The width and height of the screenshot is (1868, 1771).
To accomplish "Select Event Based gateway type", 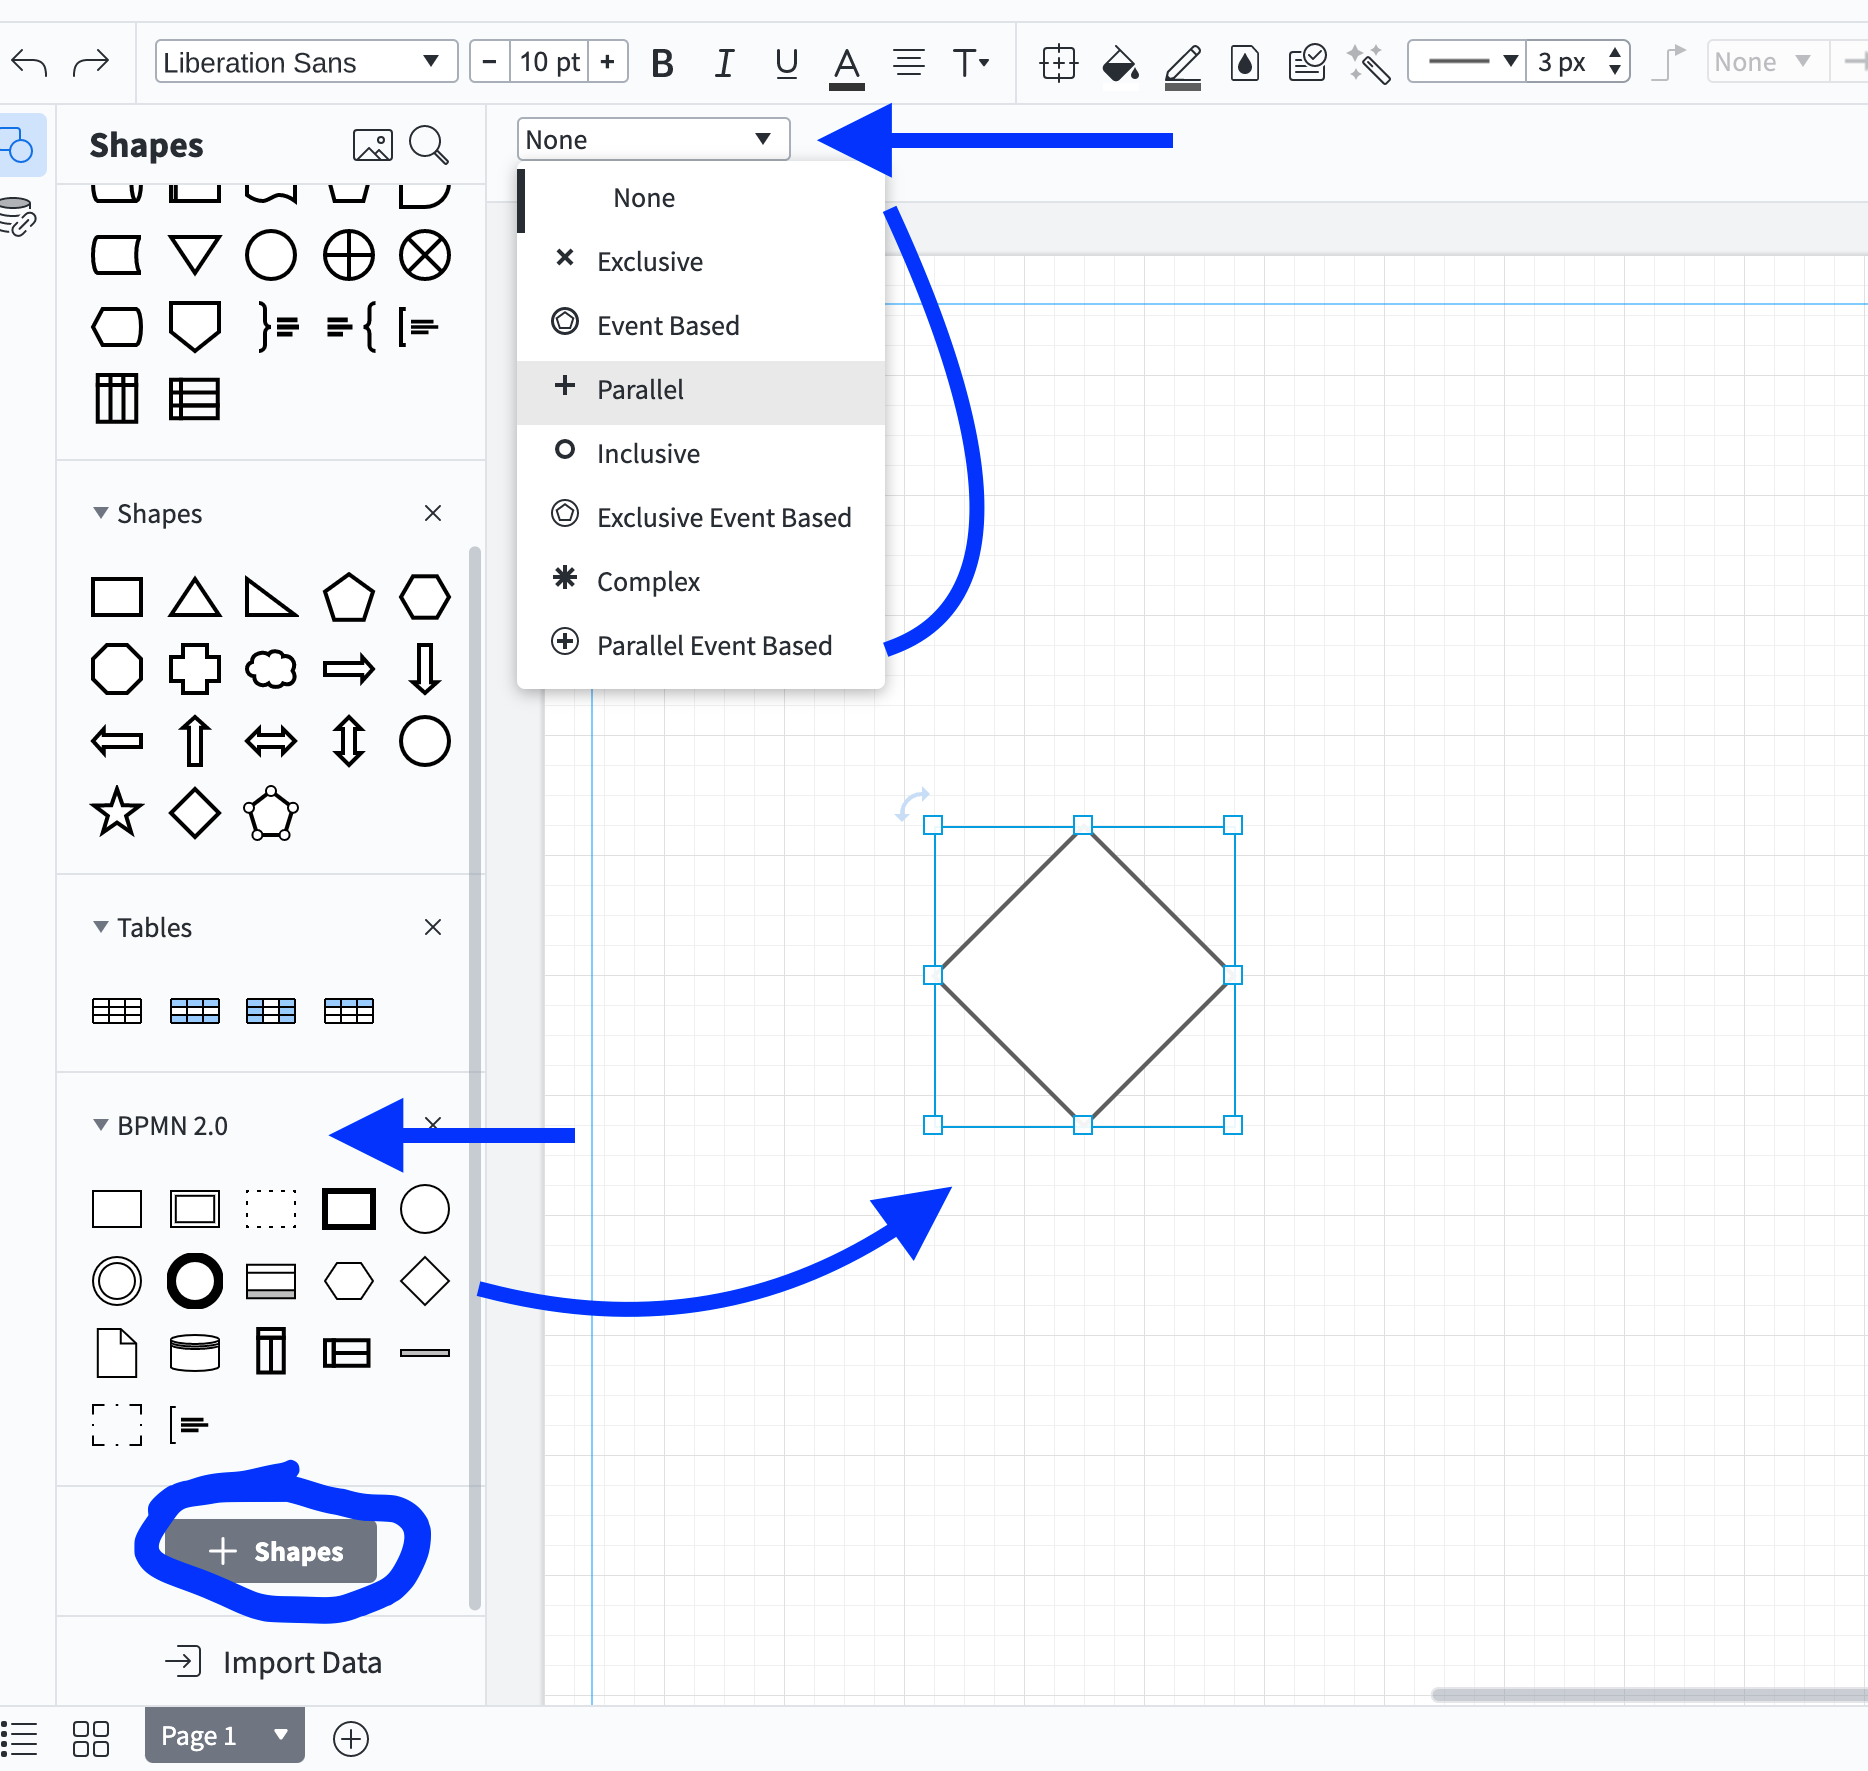I will coord(701,326).
